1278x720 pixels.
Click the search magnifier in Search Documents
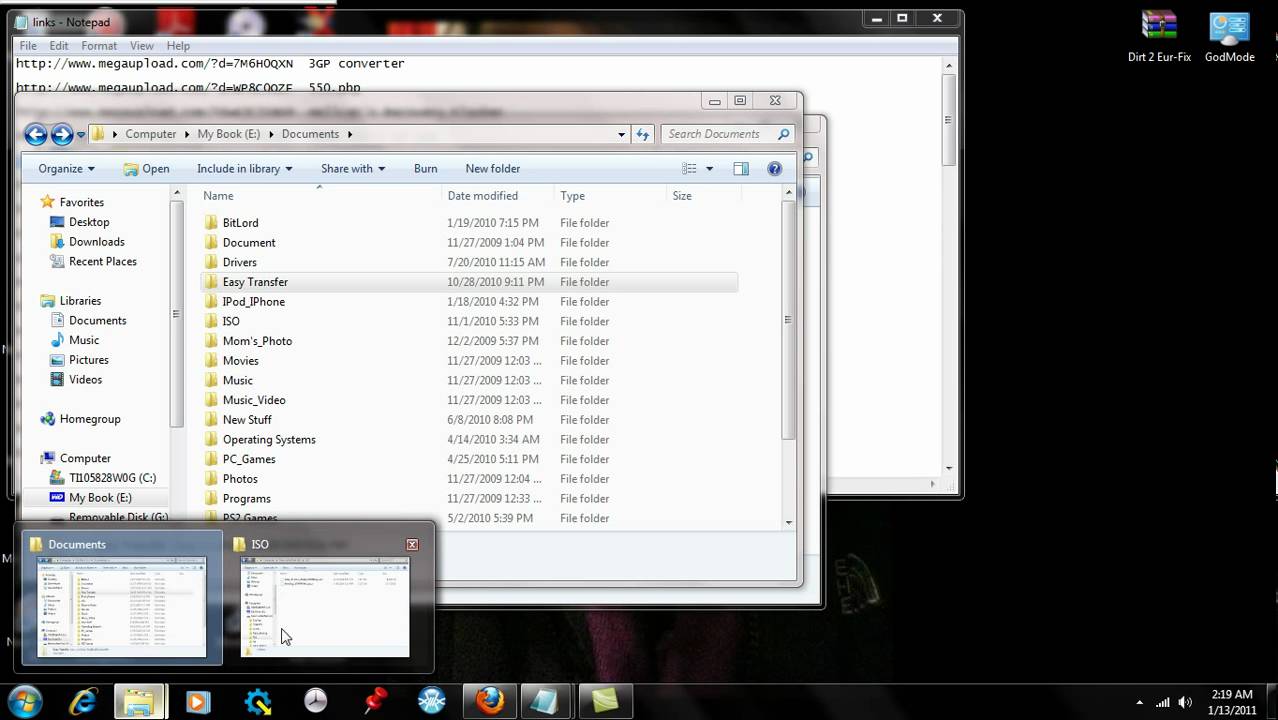[x=783, y=134]
